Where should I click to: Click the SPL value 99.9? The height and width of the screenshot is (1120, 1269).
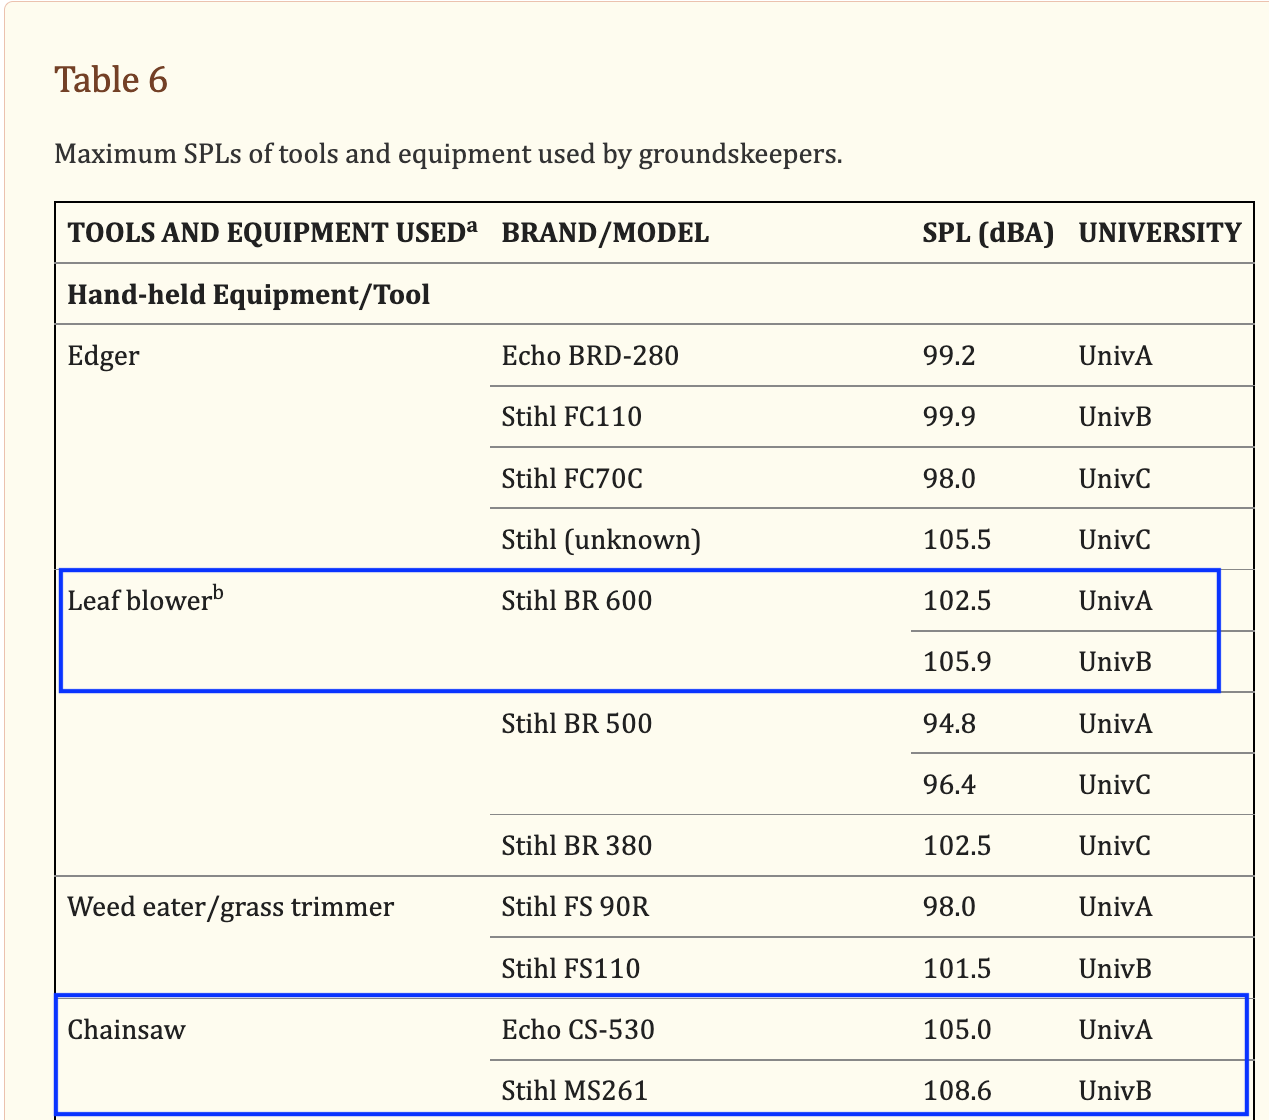pyautogui.click(x=949, y=417)
